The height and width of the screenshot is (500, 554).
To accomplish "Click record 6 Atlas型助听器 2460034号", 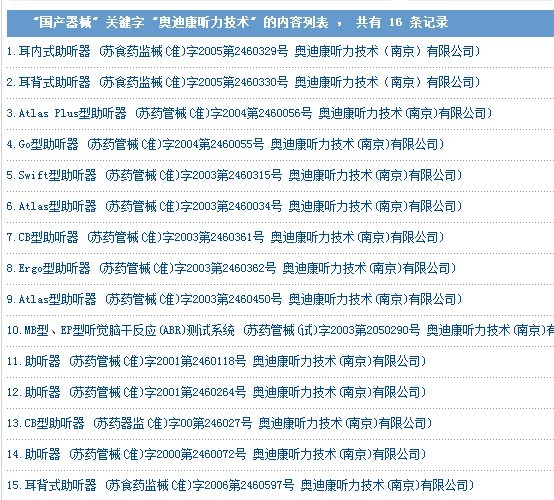I will tap(235, 206).
